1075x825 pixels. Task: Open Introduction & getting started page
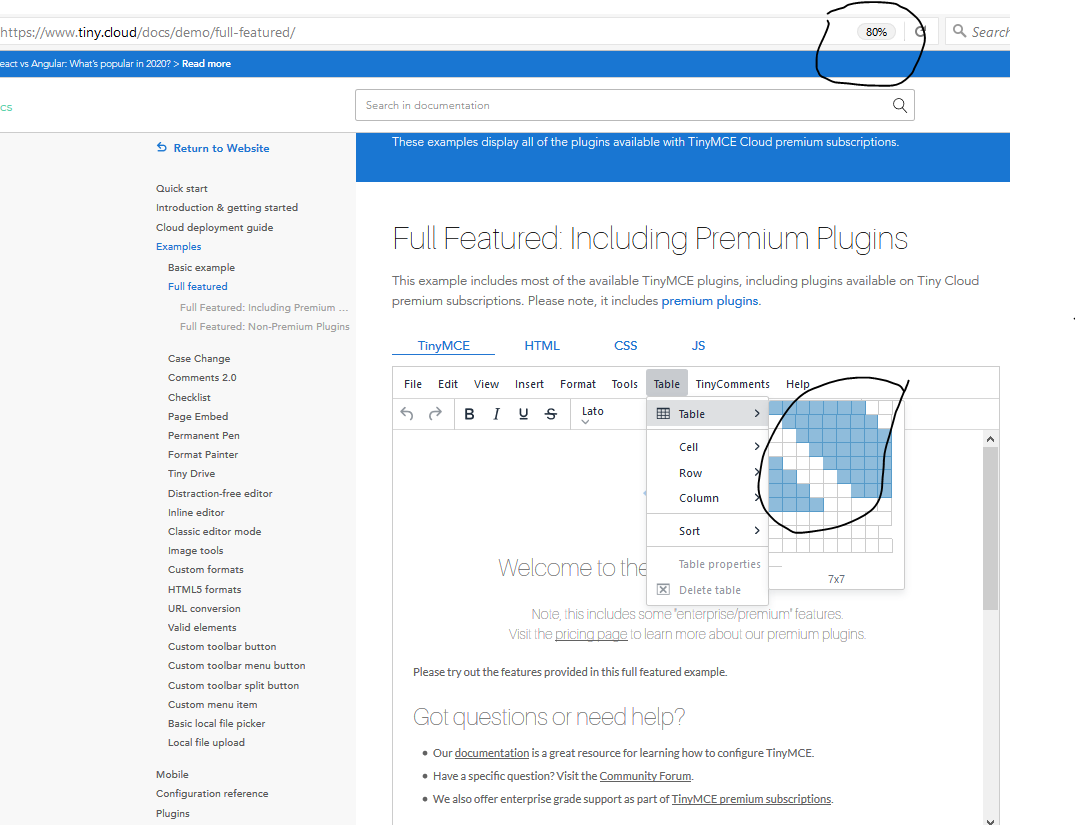click(227, 208)
